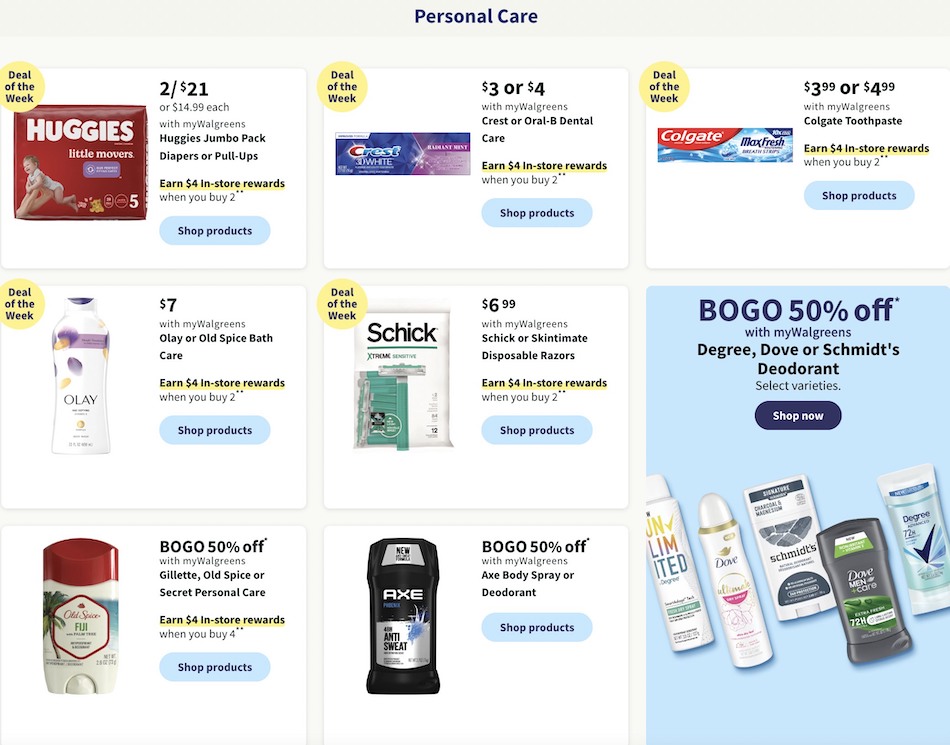950x745 pixels.
Task: Click the Old Spice Fiji deodorant image
Action: click(81, 616)
